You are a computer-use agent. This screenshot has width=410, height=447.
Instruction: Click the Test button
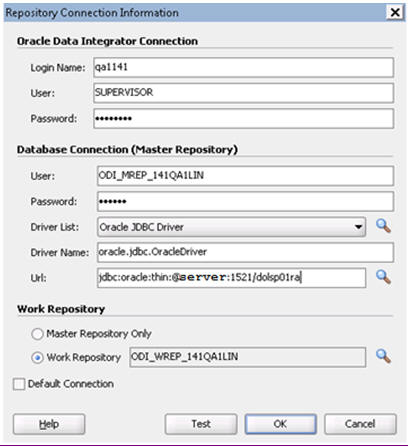pyautogui.click(x=201, y=424)
